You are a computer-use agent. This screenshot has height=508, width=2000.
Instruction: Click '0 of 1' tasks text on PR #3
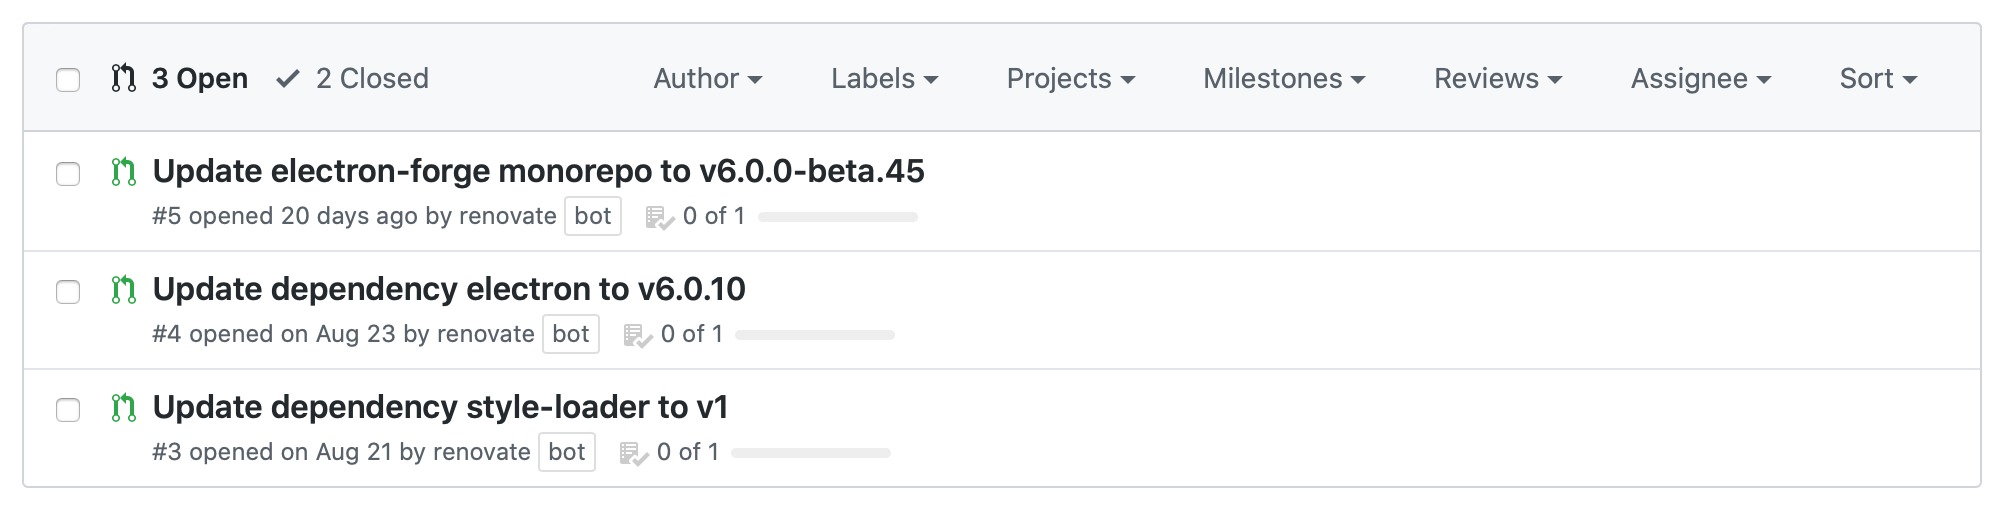pyautogui.click(x=688, y=452)
